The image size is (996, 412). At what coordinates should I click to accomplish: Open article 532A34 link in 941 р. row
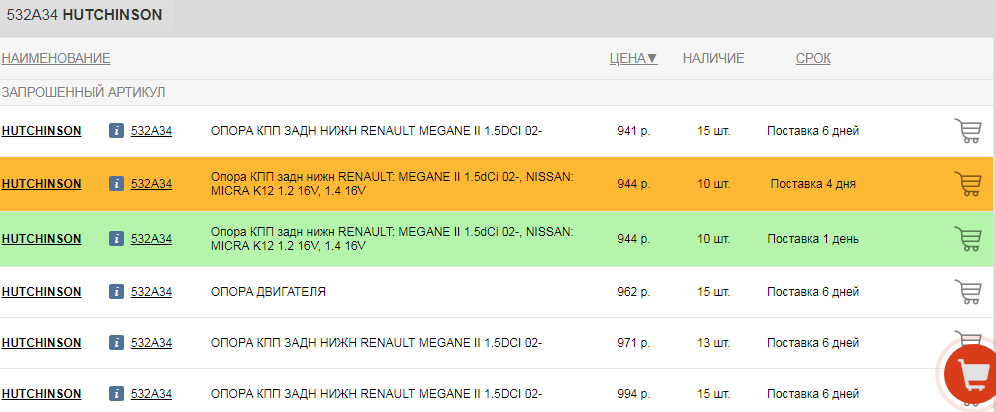151,131
